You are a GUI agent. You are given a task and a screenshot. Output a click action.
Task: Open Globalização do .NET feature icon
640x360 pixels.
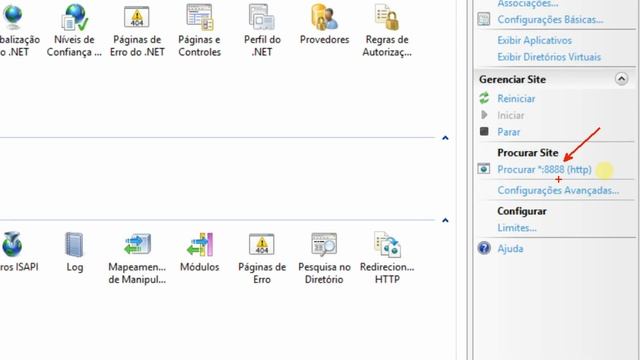[12, 17]
